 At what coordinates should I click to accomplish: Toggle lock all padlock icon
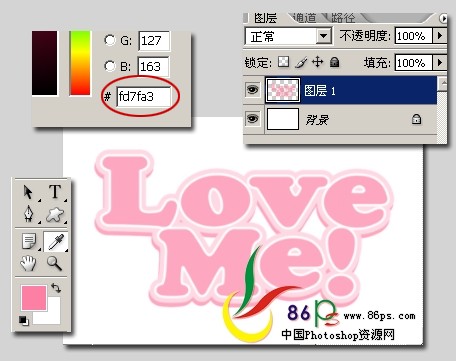[334, 62]
